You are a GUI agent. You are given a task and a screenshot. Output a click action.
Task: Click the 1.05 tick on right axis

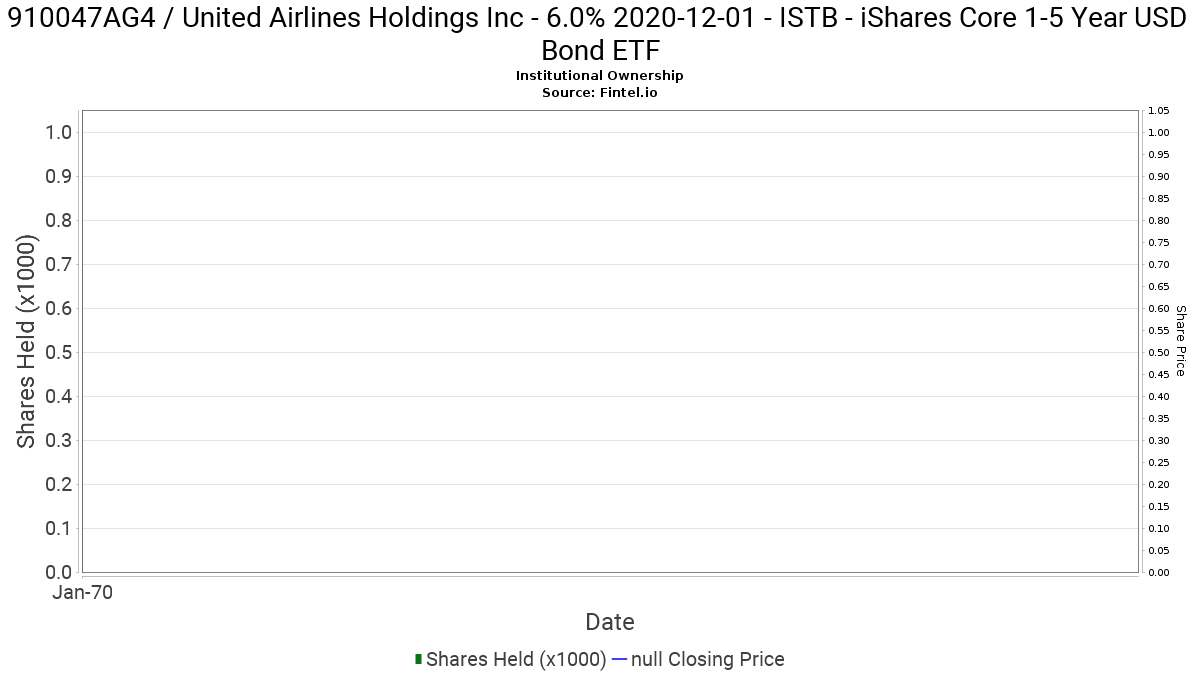pyautogui.click(x=1159, y=111)
